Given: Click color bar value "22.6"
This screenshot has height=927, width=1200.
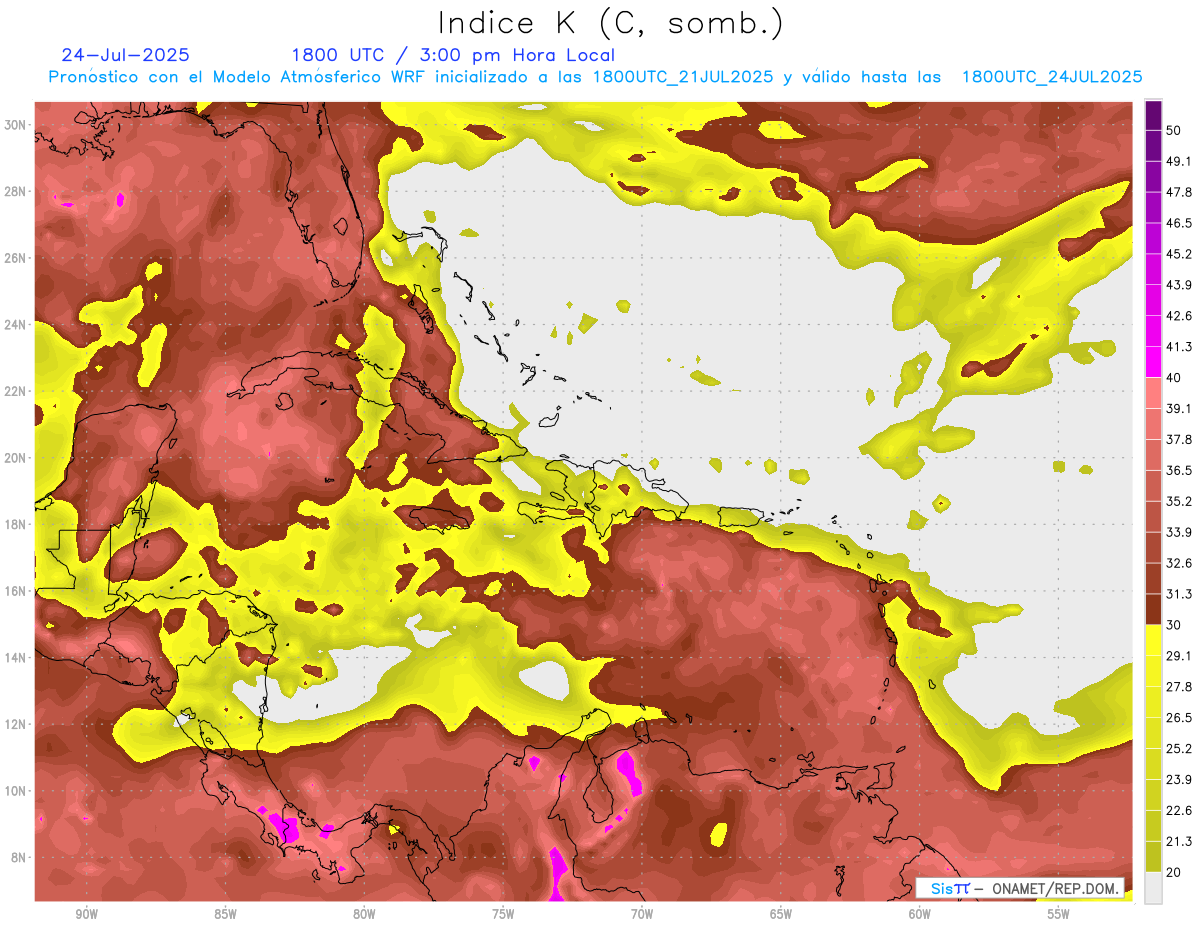Looking at the screenshot, I should pos(1178,810).
